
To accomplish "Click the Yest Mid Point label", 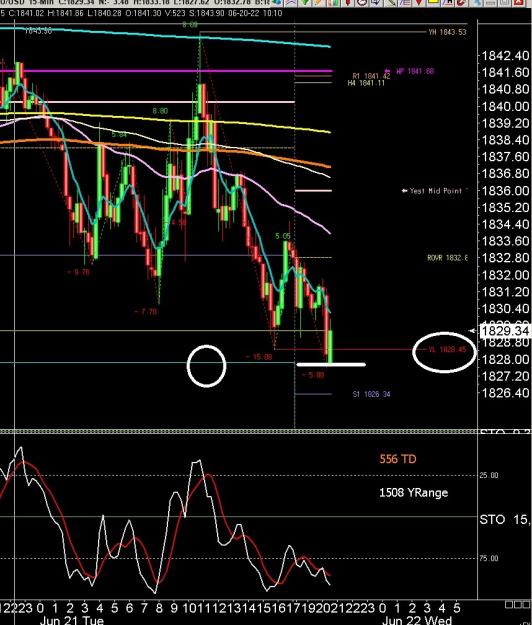I will pyautogui.click(x=436, y=191).
